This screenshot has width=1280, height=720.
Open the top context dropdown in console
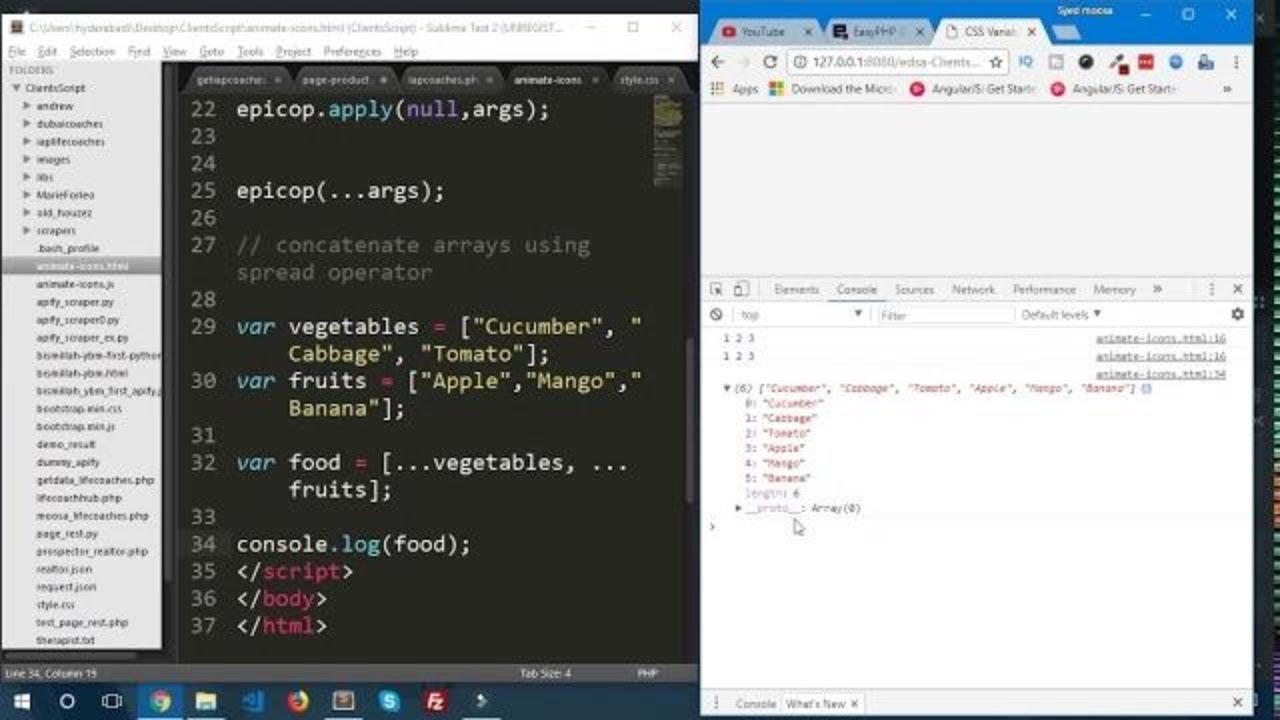point(800,314)
